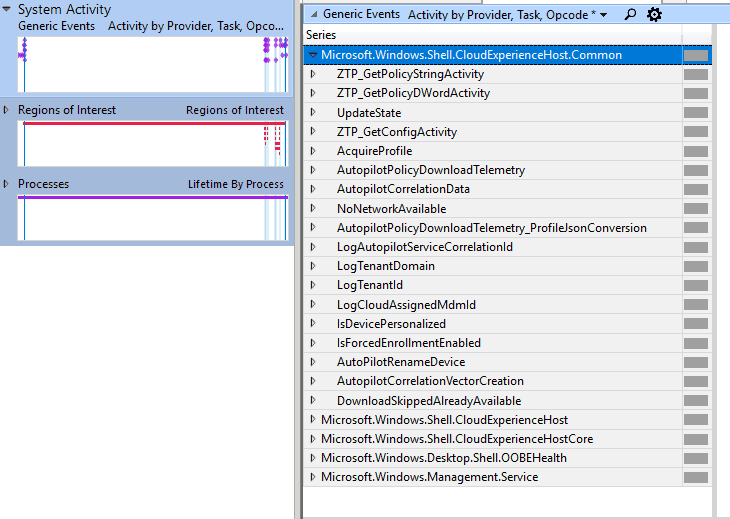Expand the LogCloudAssignedMdmId row
730x519 pixels.
[x=313, y=304]
